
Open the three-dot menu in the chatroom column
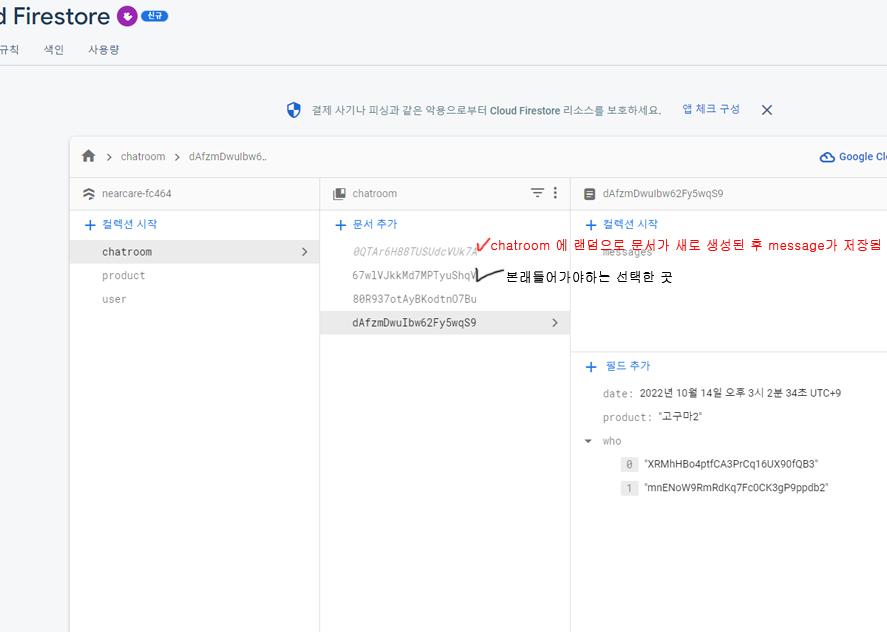[555, 193]
